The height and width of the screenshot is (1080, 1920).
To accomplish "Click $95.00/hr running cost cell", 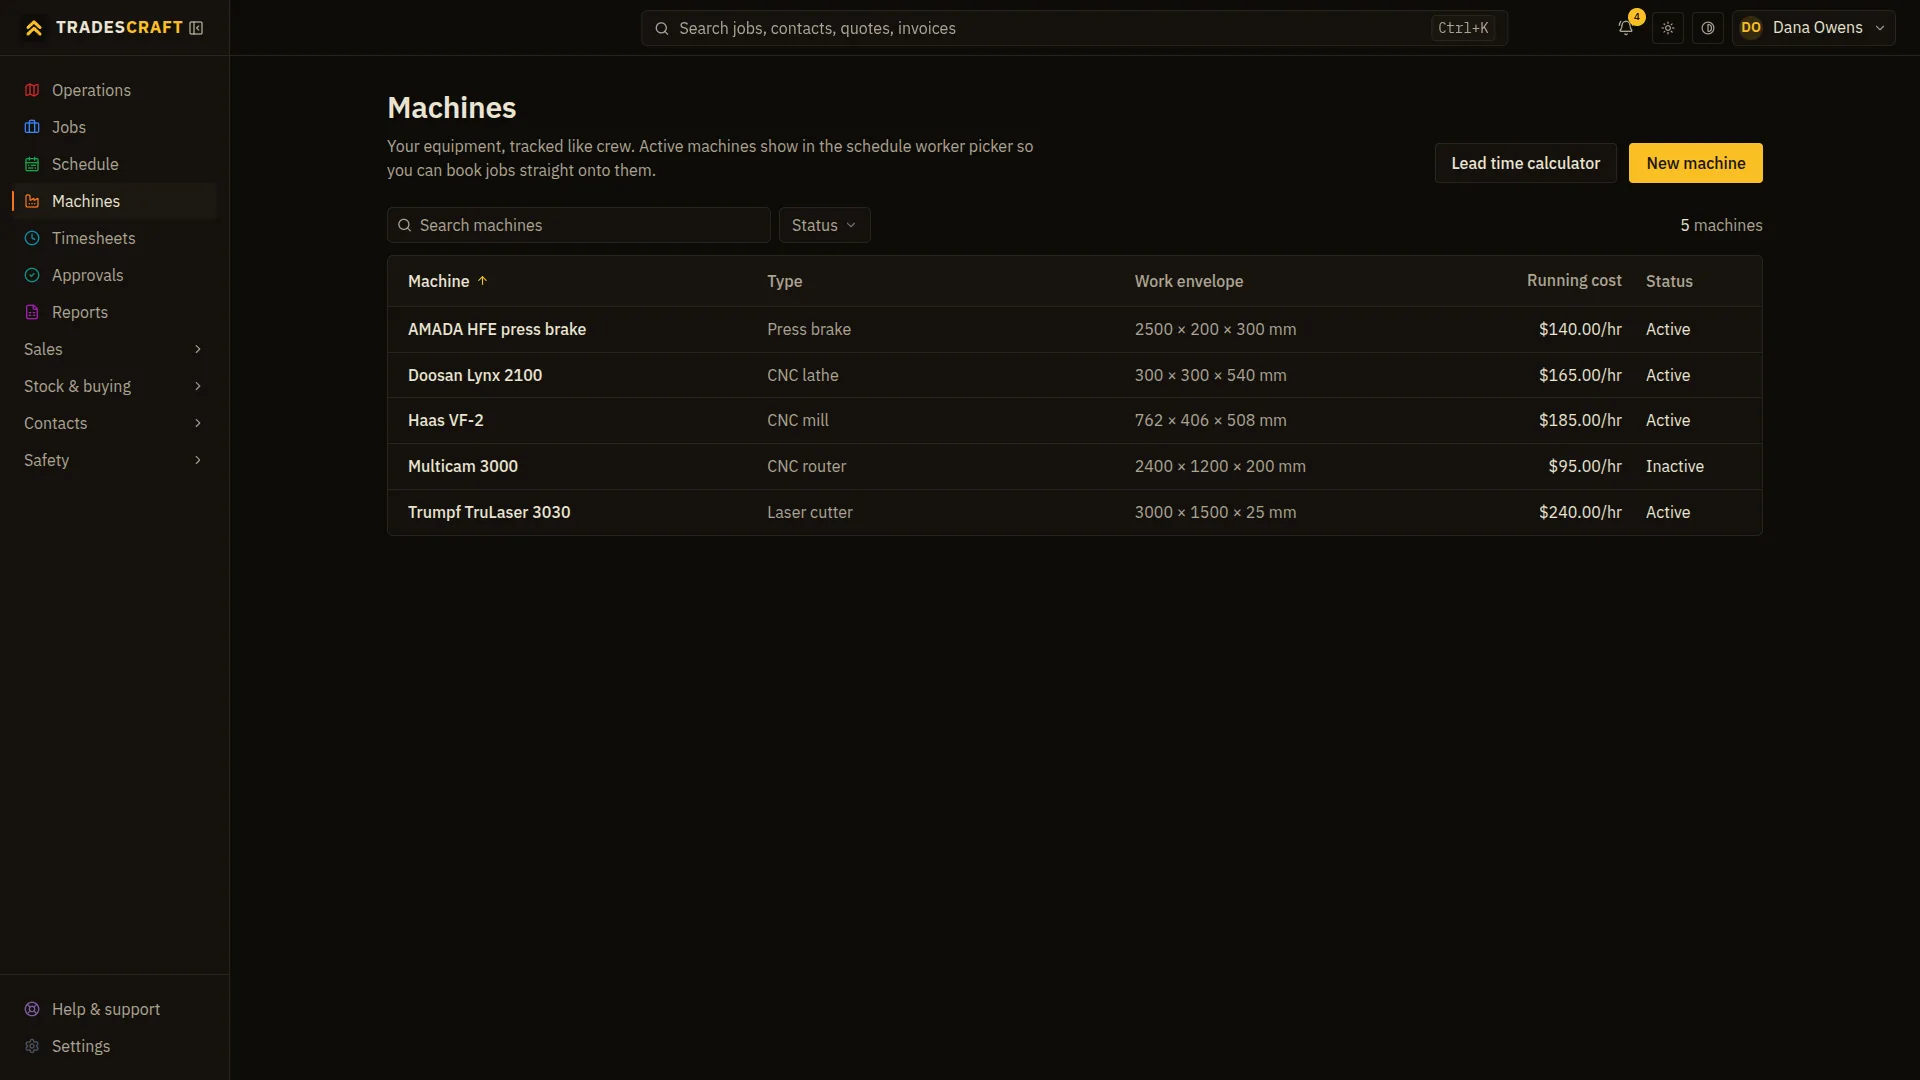I will click(x=1585, y=466).
